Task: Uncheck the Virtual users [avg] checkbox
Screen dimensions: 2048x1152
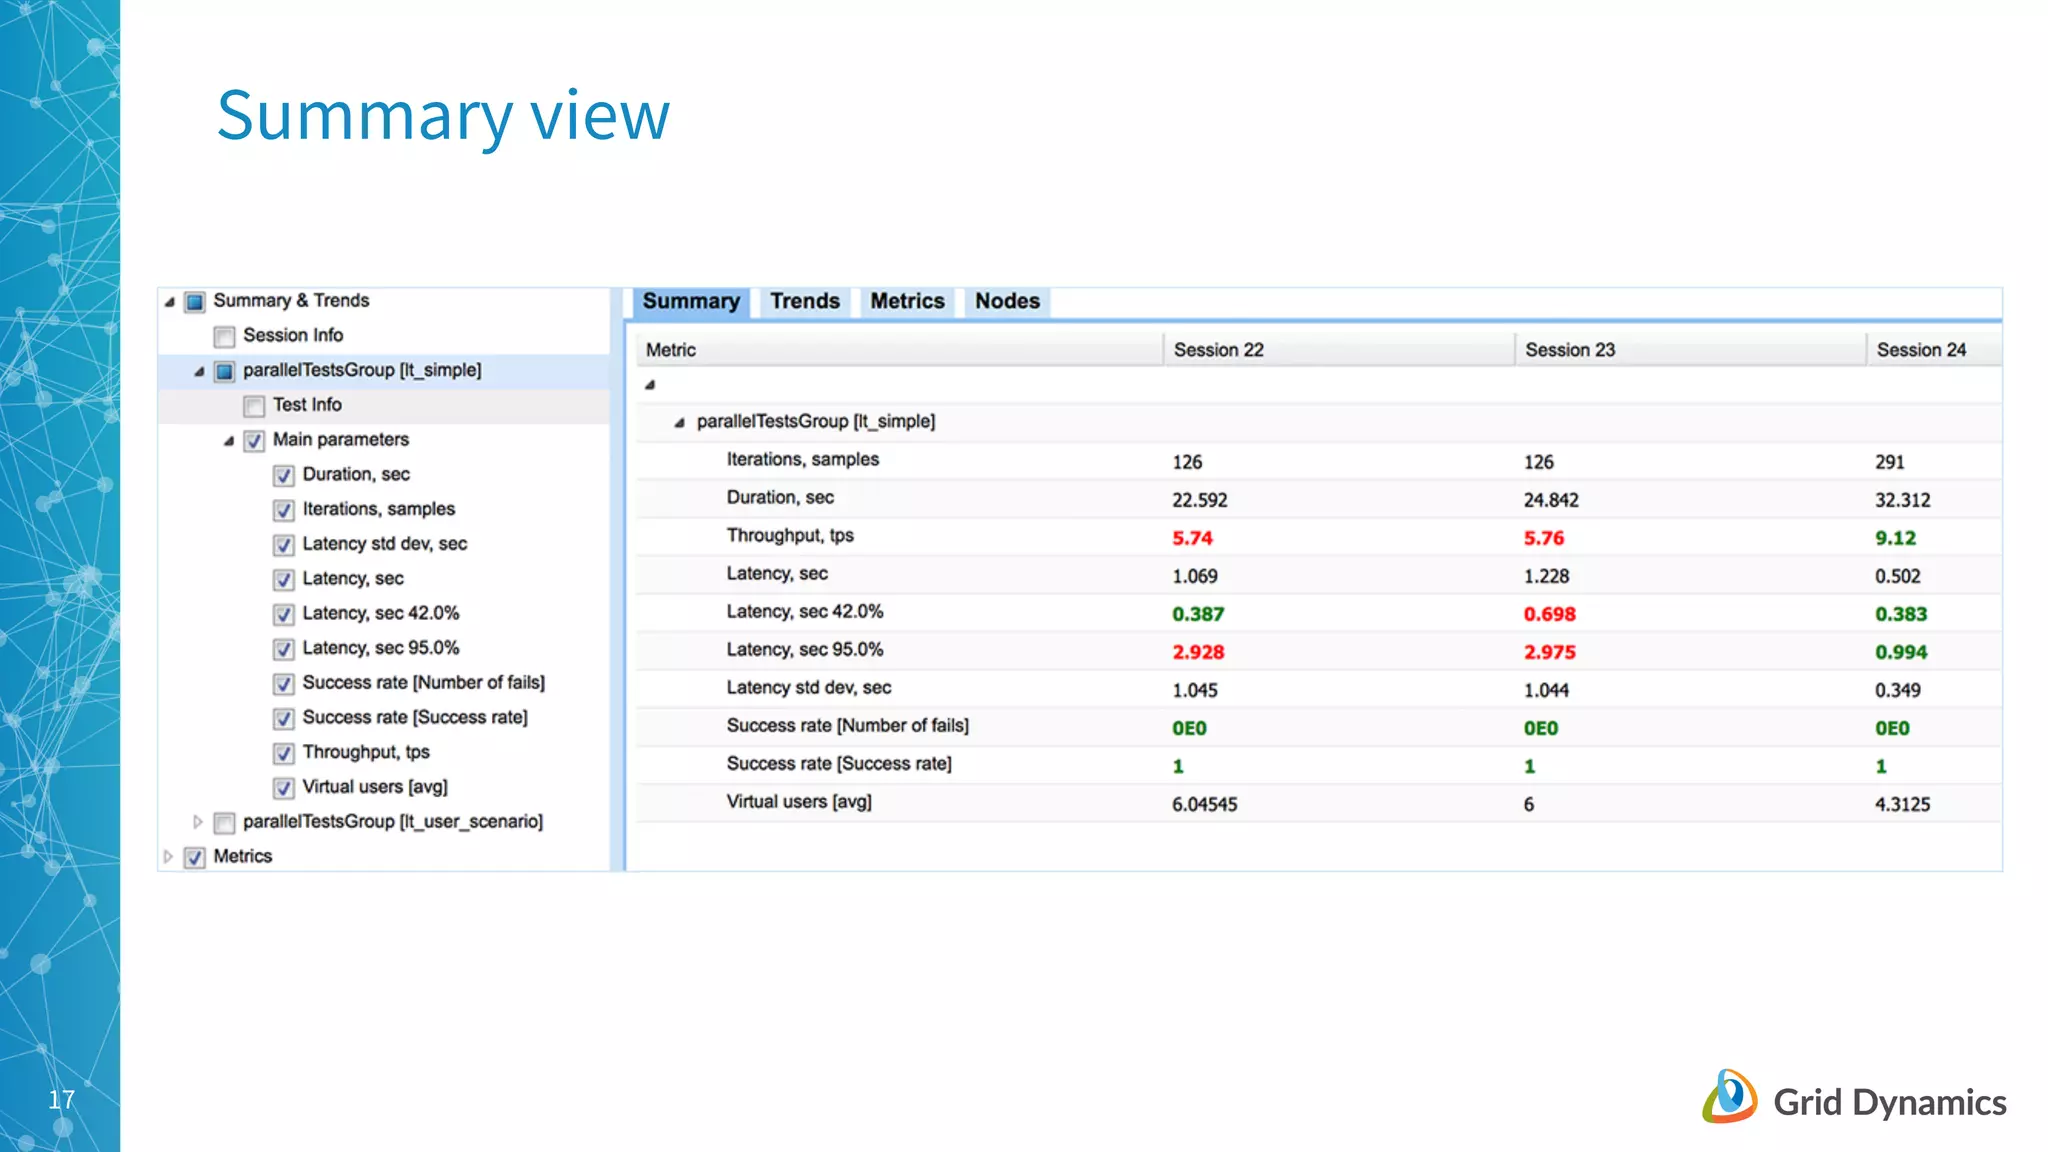Action: (x=284, y=788)
